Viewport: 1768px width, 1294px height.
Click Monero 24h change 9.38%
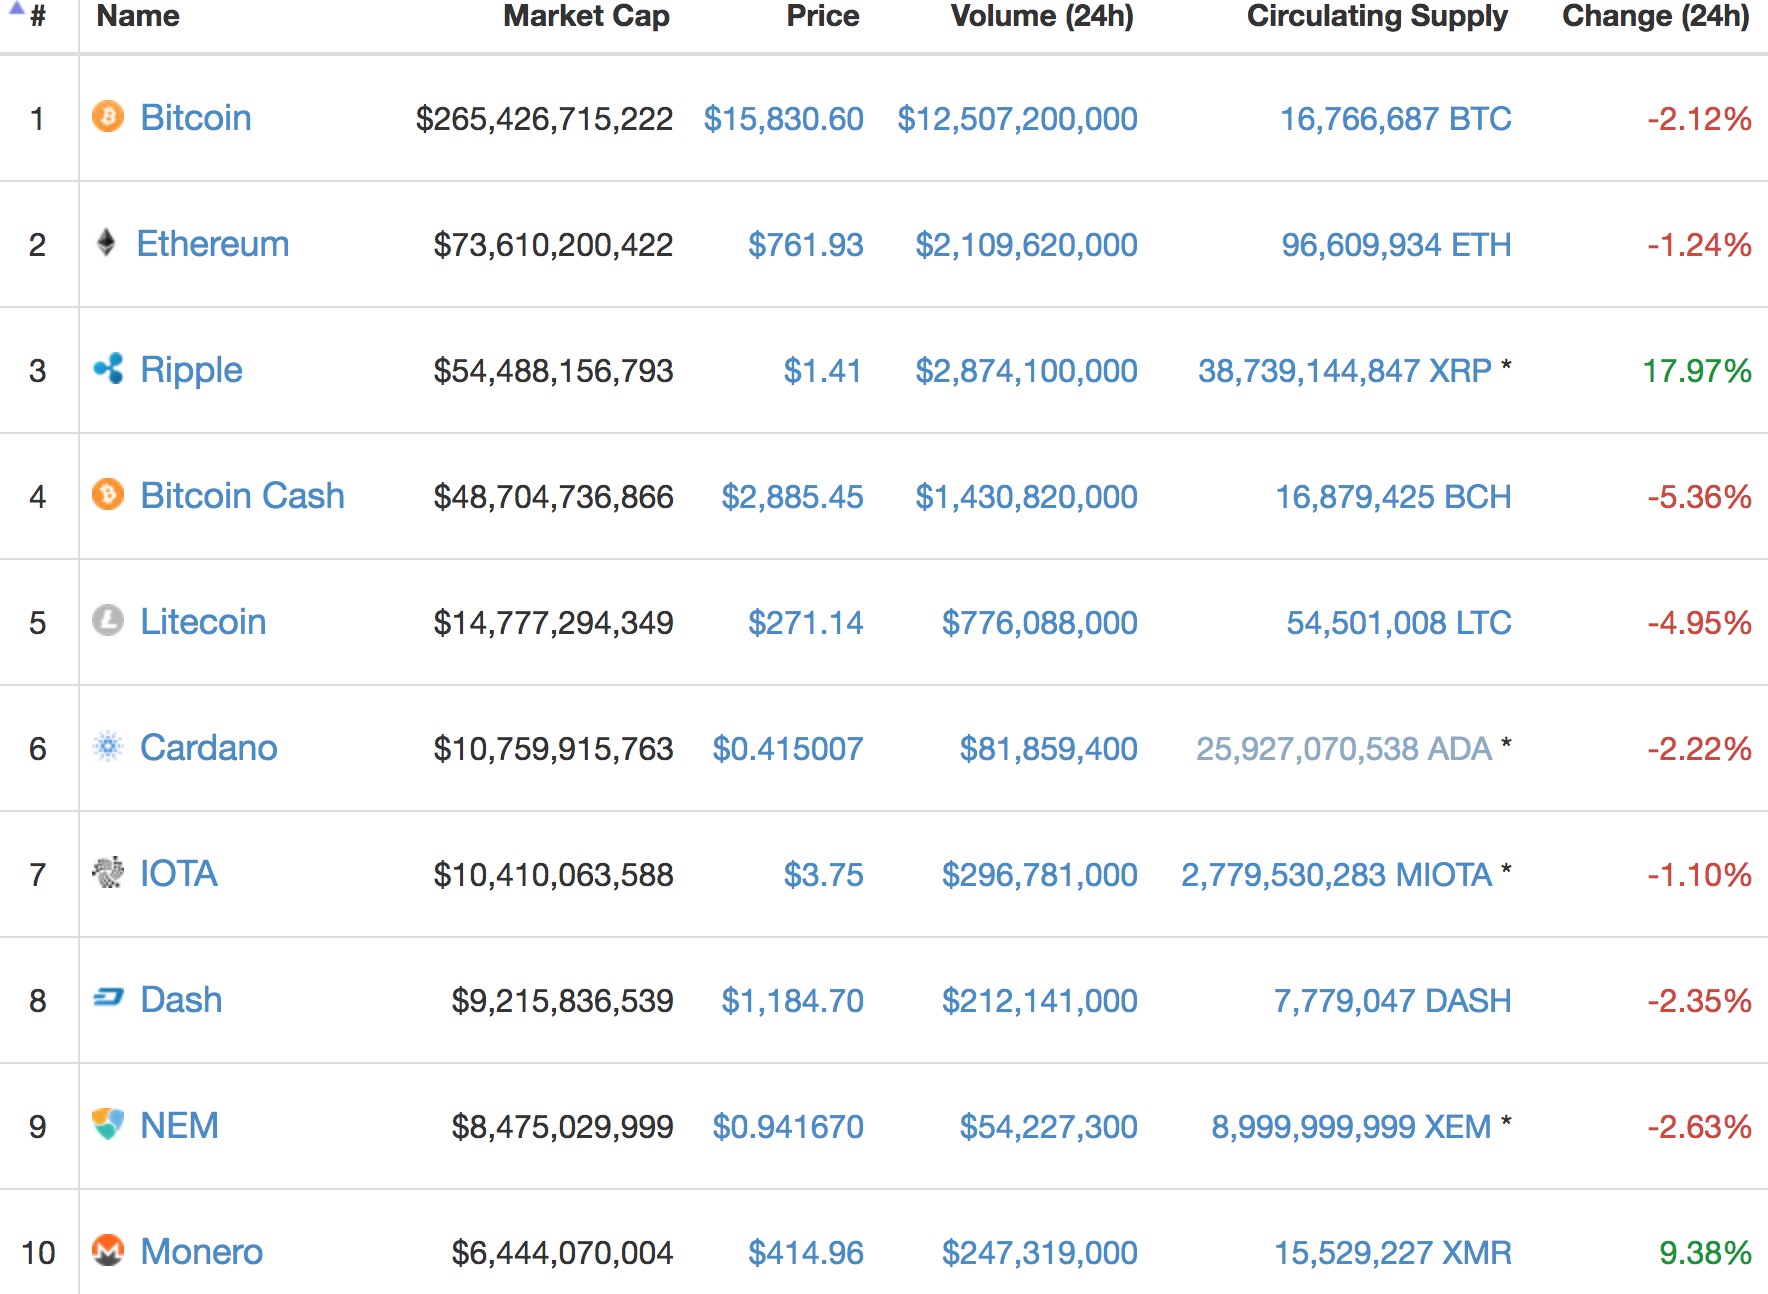(1705, 1253)
